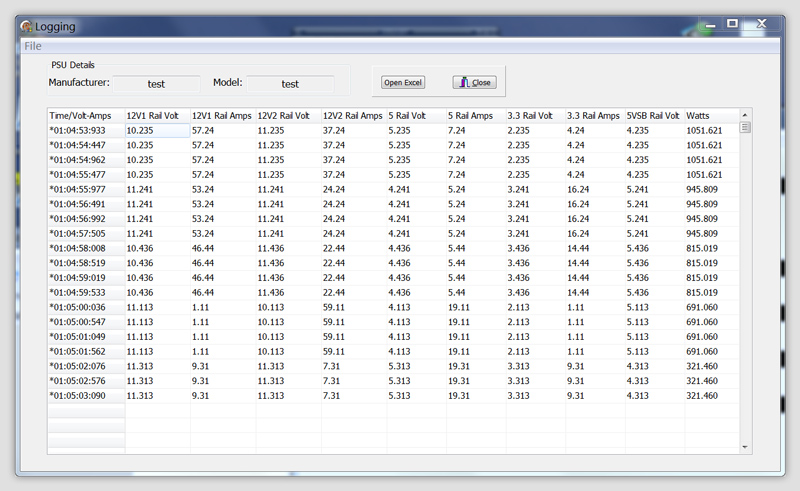This screenshot has width=800, height=491.
Task: Focus the Model field
Action: tap(290, 84)
